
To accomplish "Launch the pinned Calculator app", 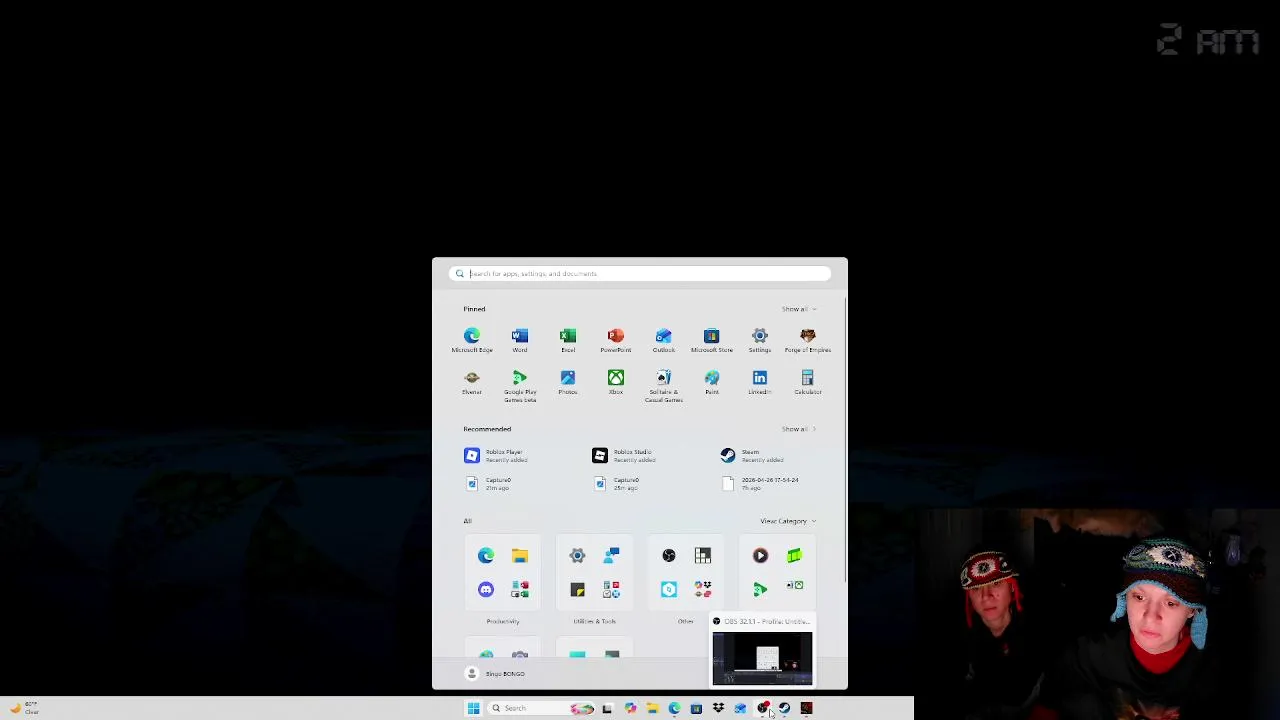I will (808, 382).
